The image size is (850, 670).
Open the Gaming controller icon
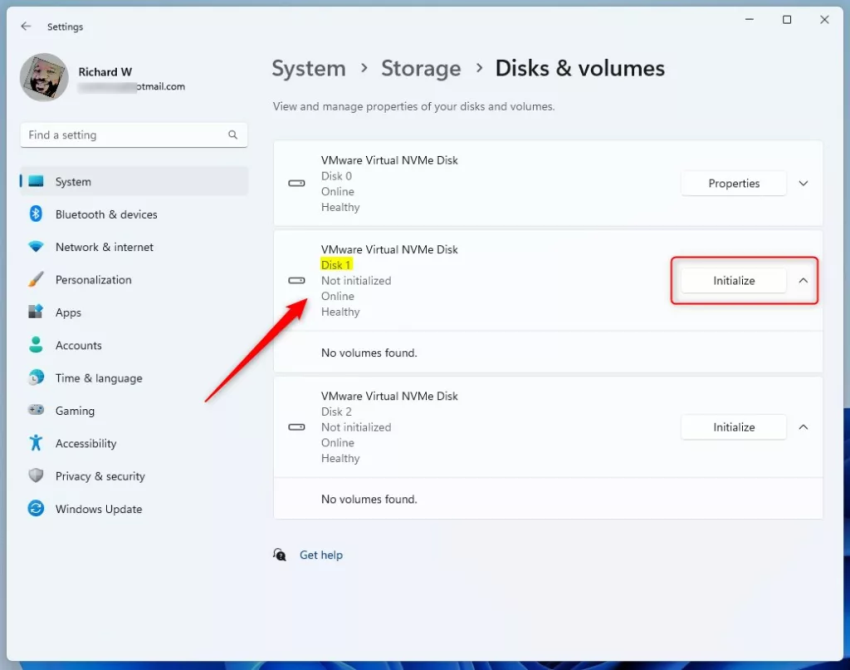point(36,410)
